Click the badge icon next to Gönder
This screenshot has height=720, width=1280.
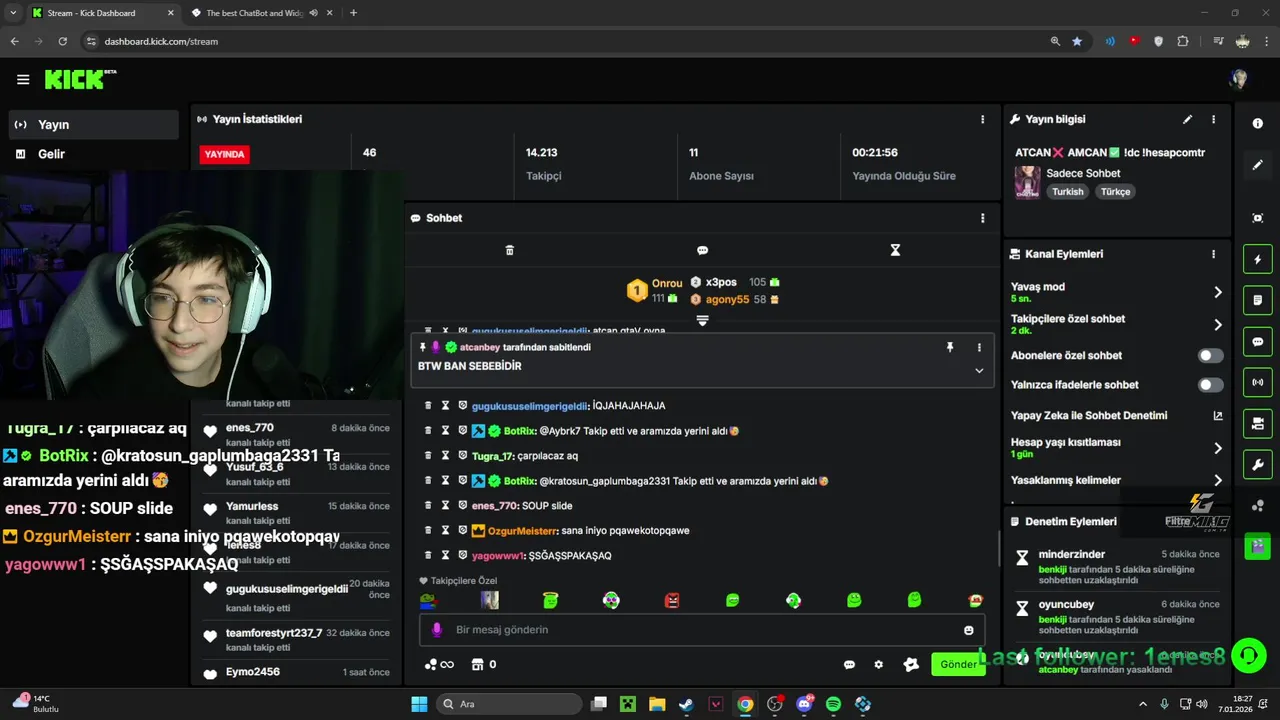click(910, 664)
